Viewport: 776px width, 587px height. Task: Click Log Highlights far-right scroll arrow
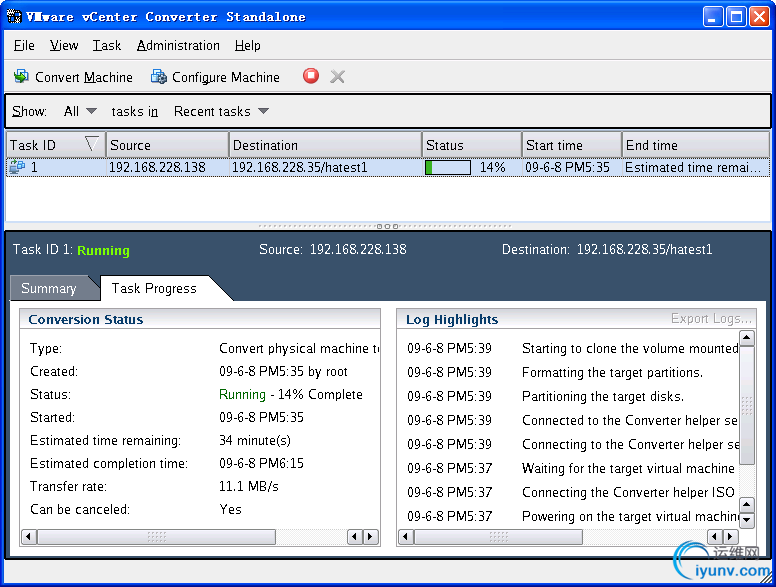tap(730, 537)
